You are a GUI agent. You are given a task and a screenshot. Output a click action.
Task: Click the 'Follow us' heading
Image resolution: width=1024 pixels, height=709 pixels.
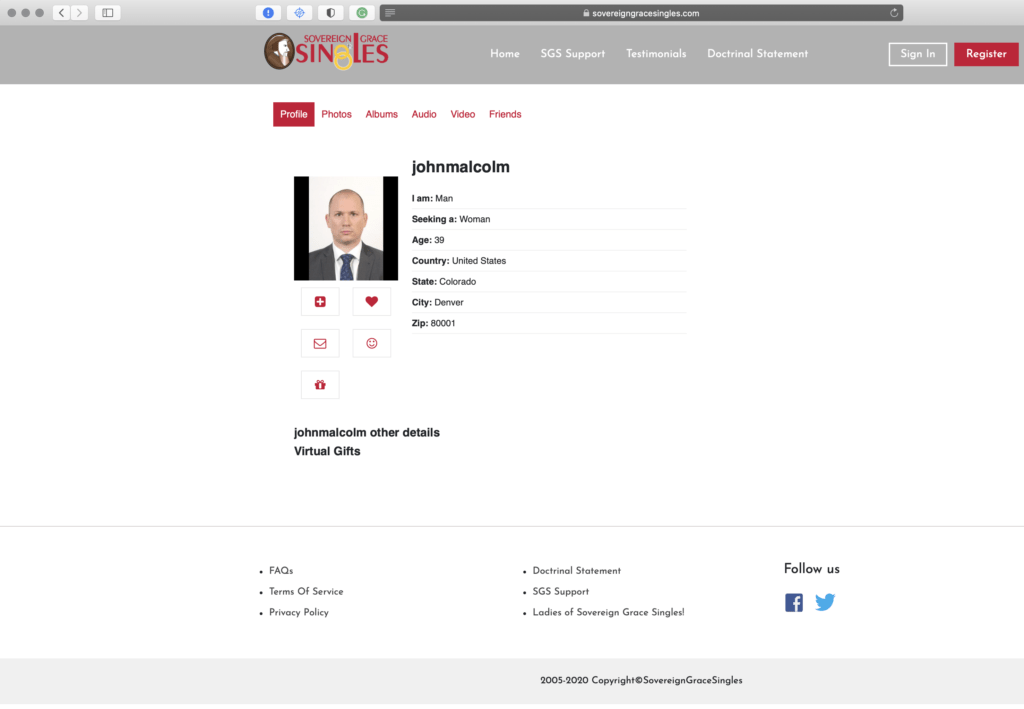(812, 569)
